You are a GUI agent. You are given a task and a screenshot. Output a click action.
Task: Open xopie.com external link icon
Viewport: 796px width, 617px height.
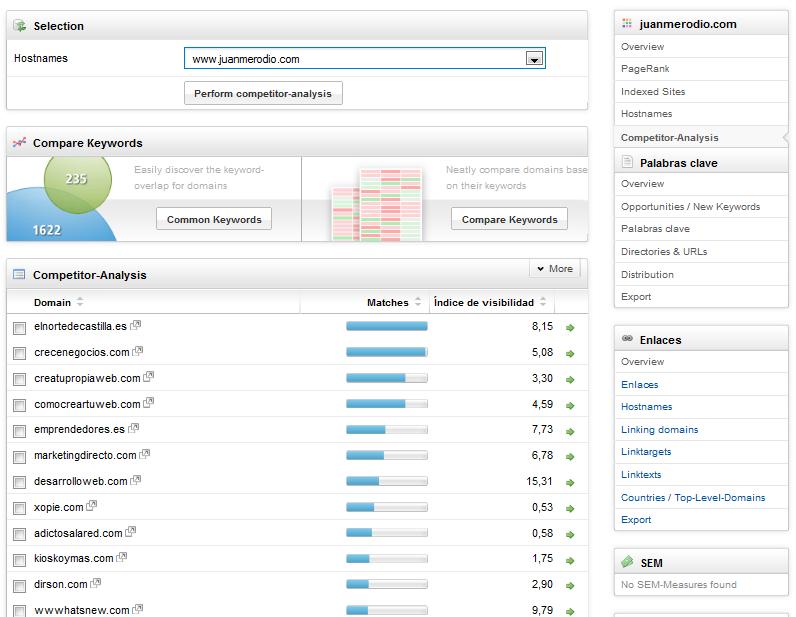pos(91,506)
